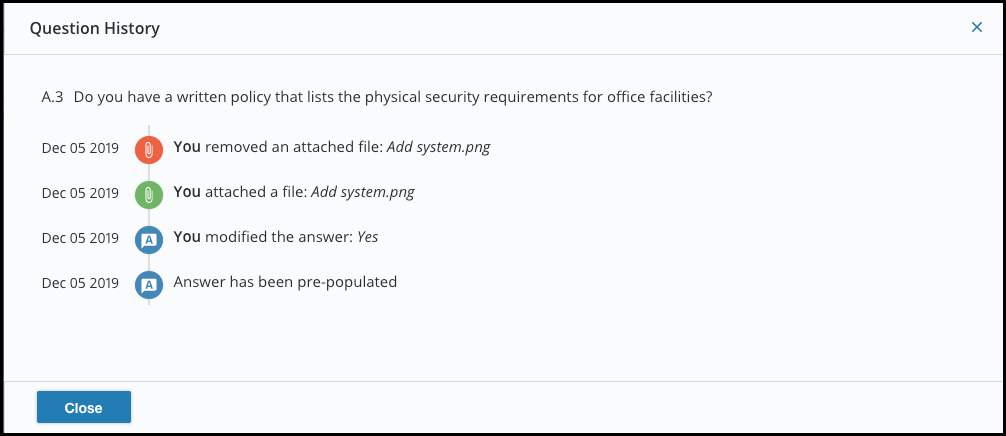This screenshot has width=1006, height=436.
Task: Click the Answer has been pre-populated text
Action: [286, 282]
